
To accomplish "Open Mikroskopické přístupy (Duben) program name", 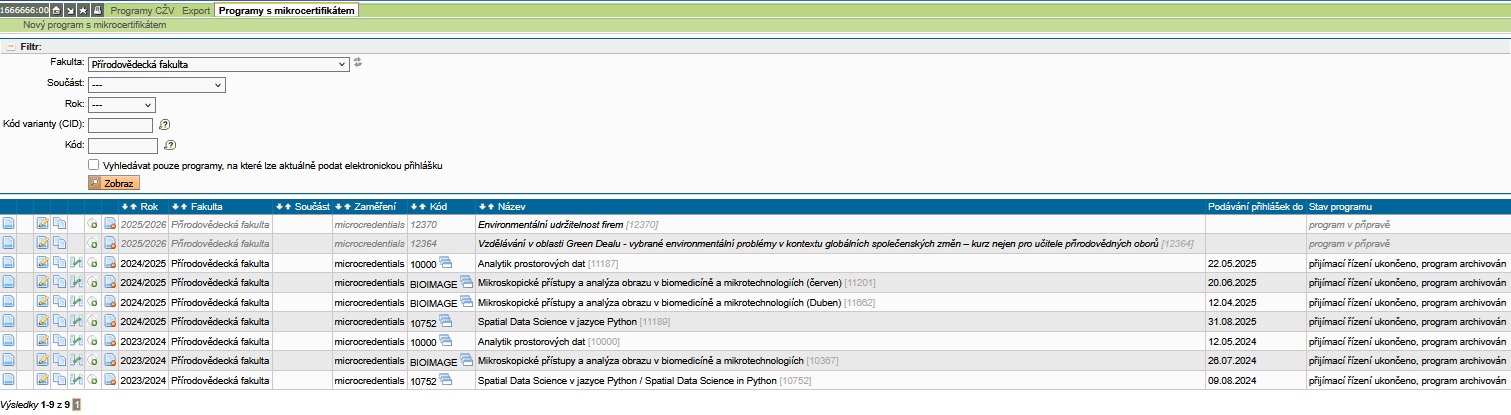I will 660,301.
